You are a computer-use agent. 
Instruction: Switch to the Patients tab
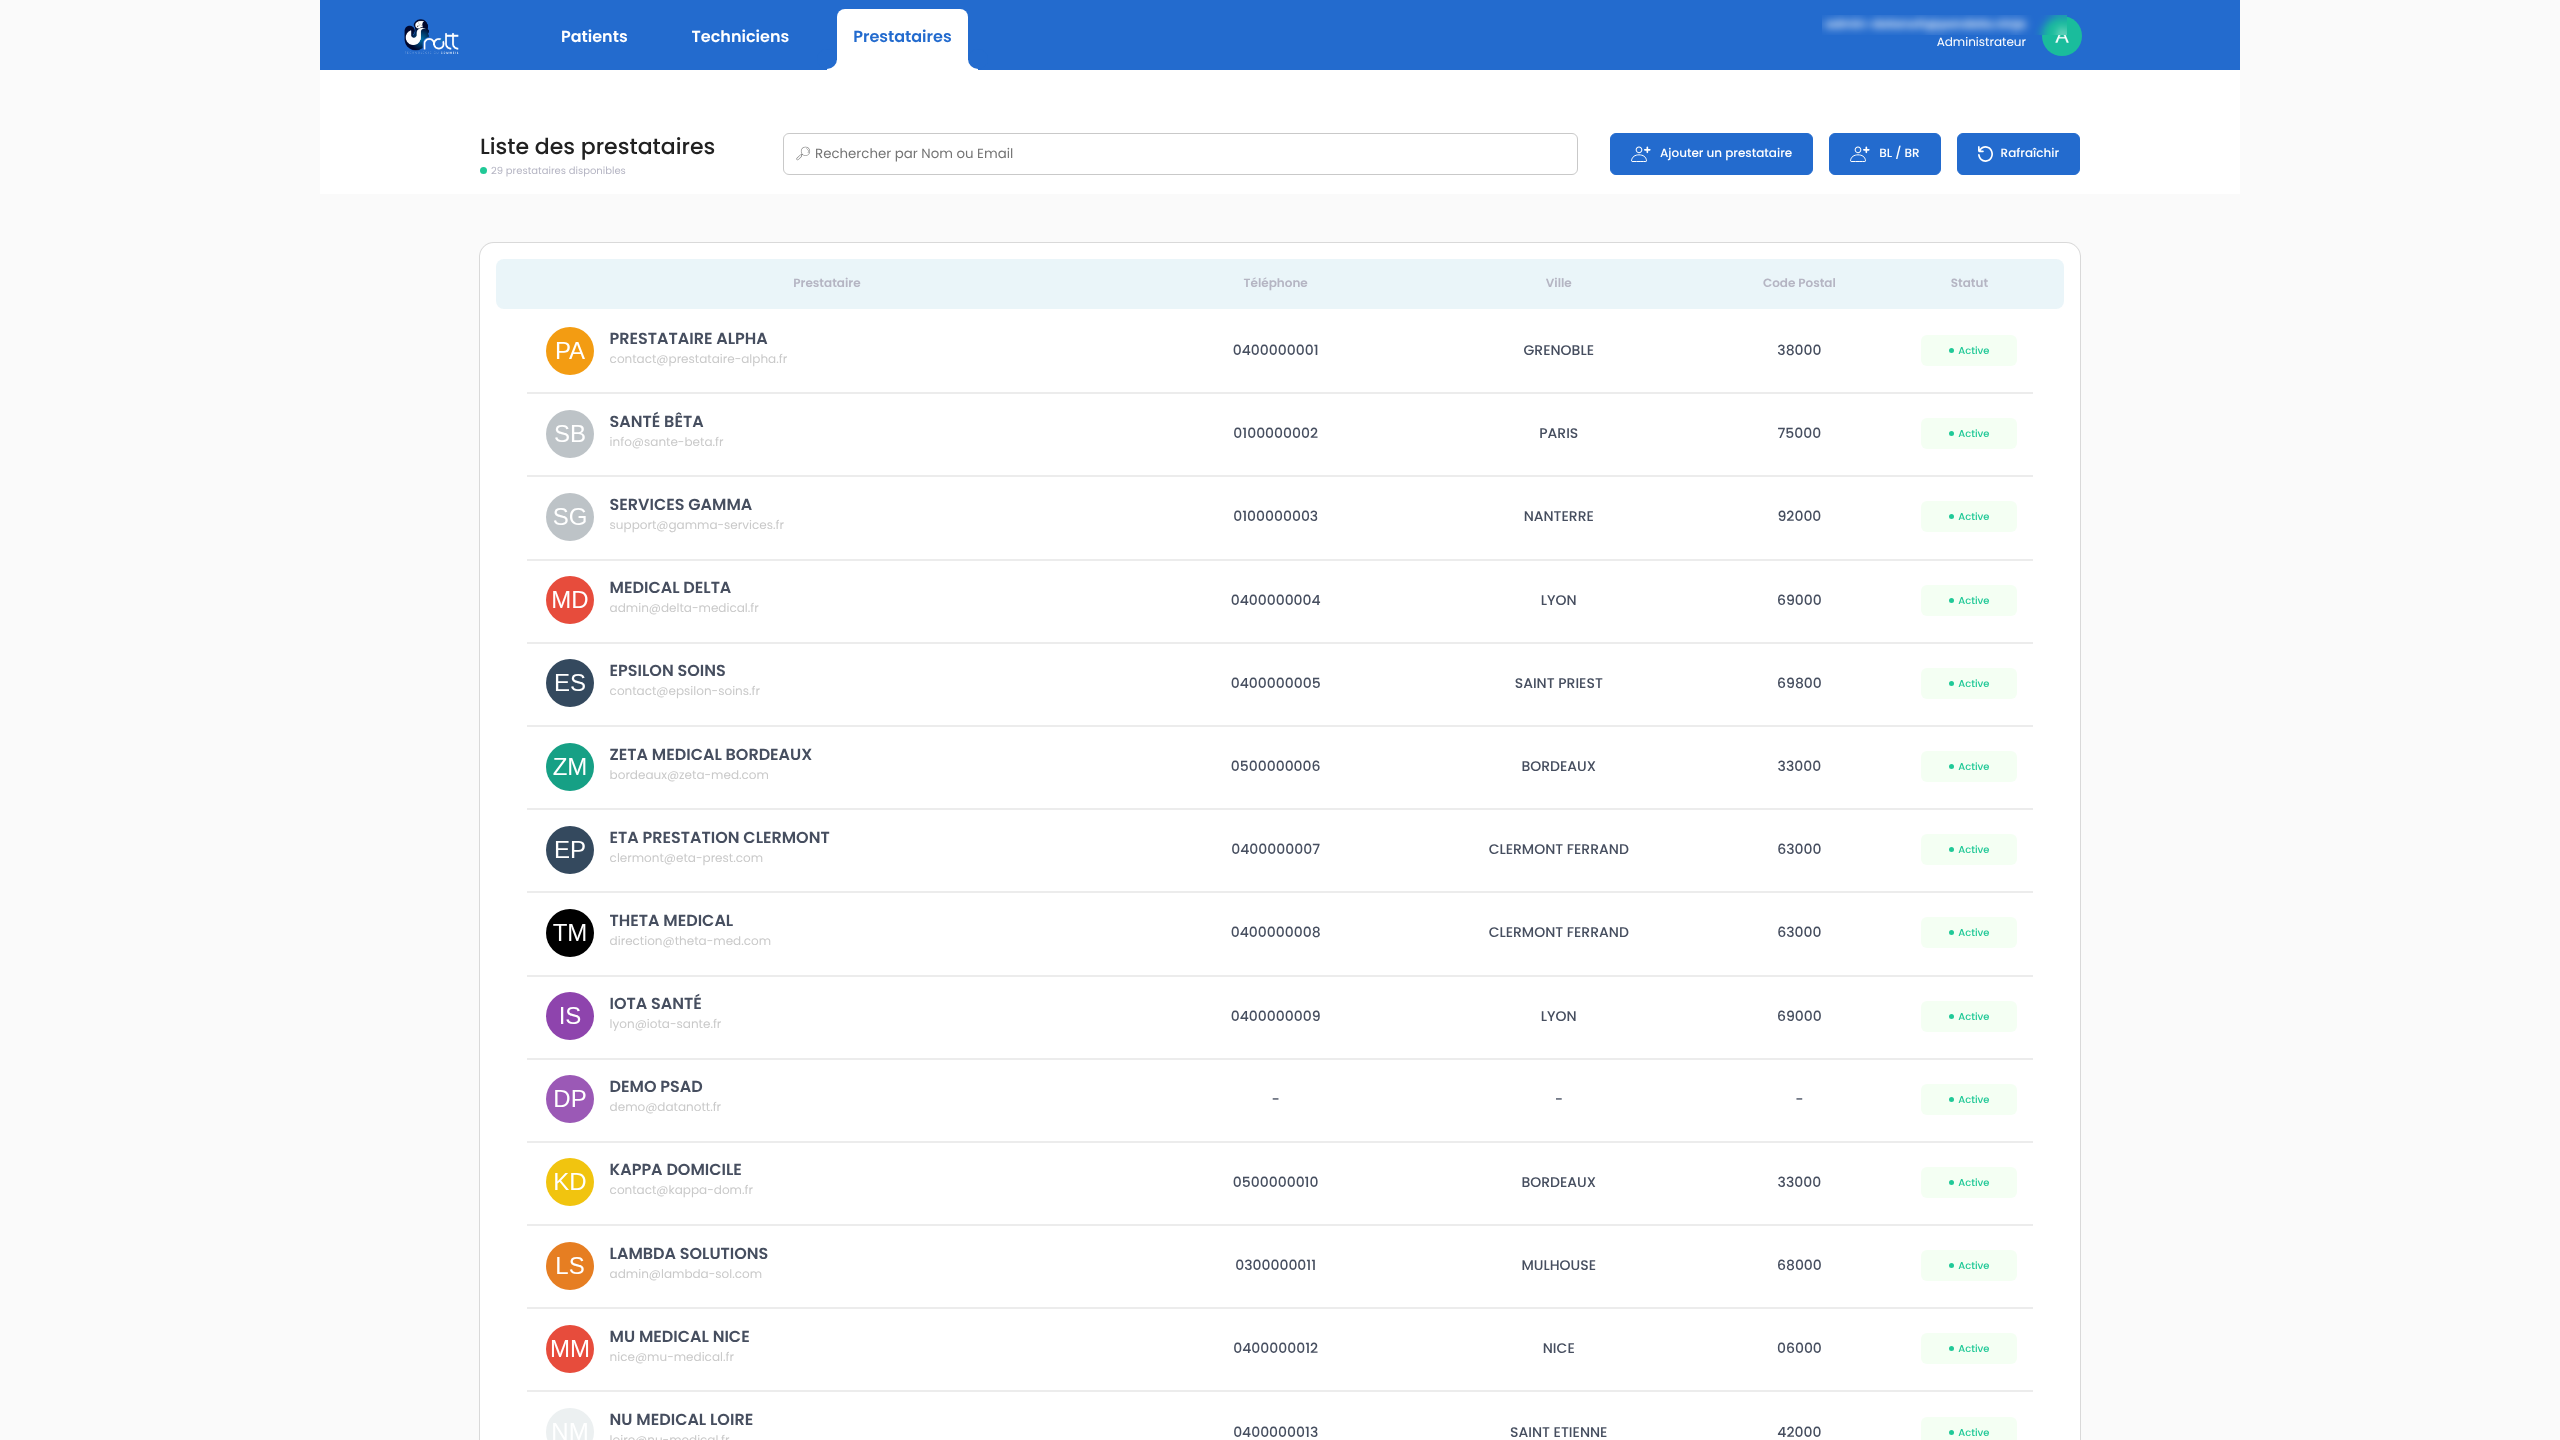point(593,37)
